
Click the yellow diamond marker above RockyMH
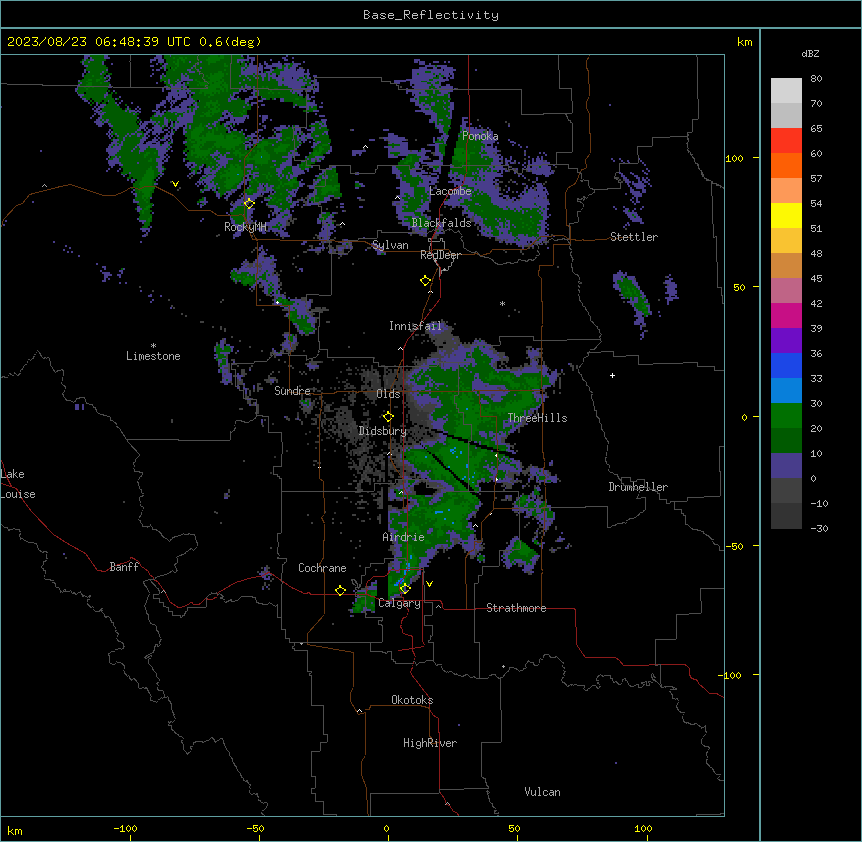tap(249, 204)
